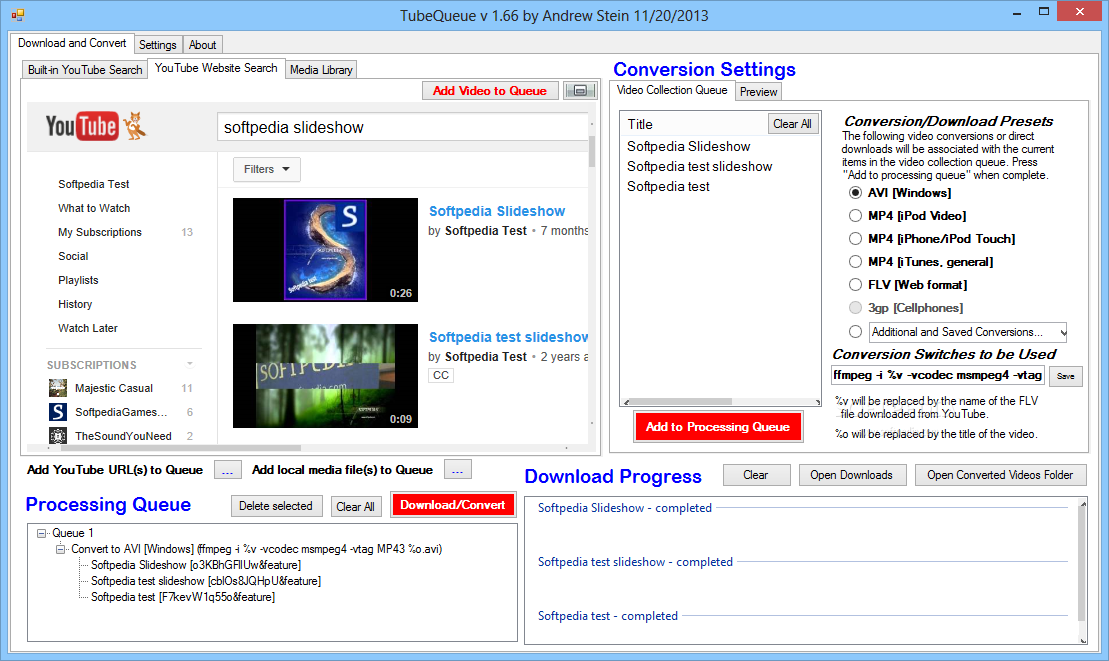Click Save next to conversion switches
The image size is (1109, 661).
point(1065,376)
